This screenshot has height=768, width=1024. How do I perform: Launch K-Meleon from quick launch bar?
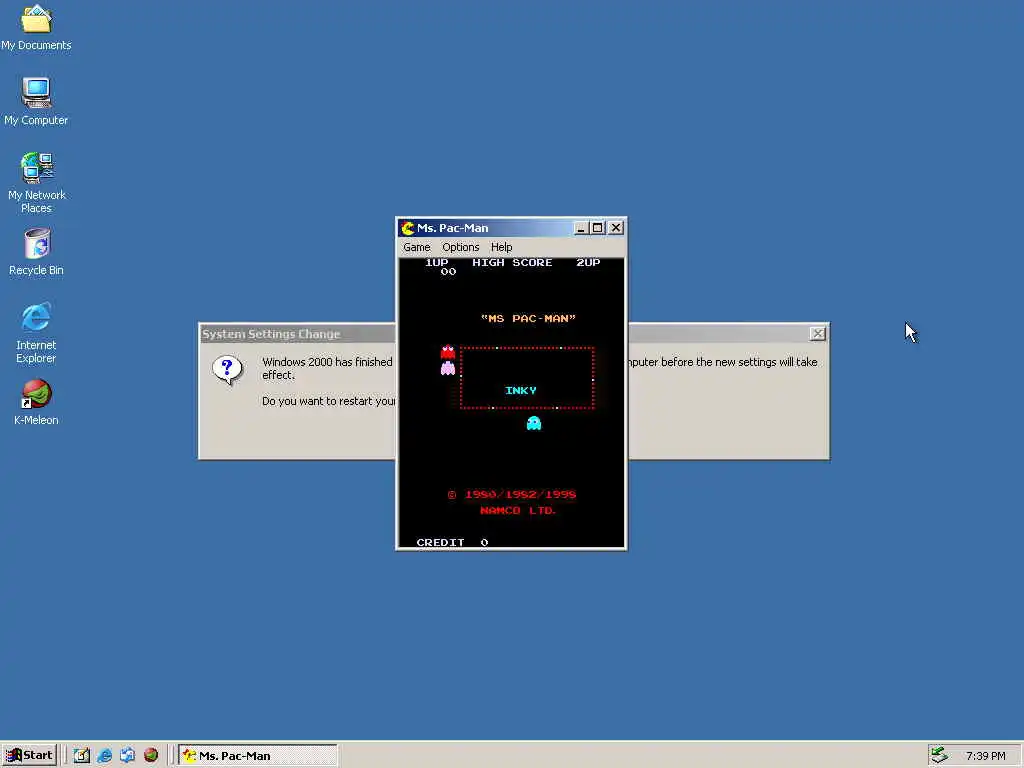151,756
